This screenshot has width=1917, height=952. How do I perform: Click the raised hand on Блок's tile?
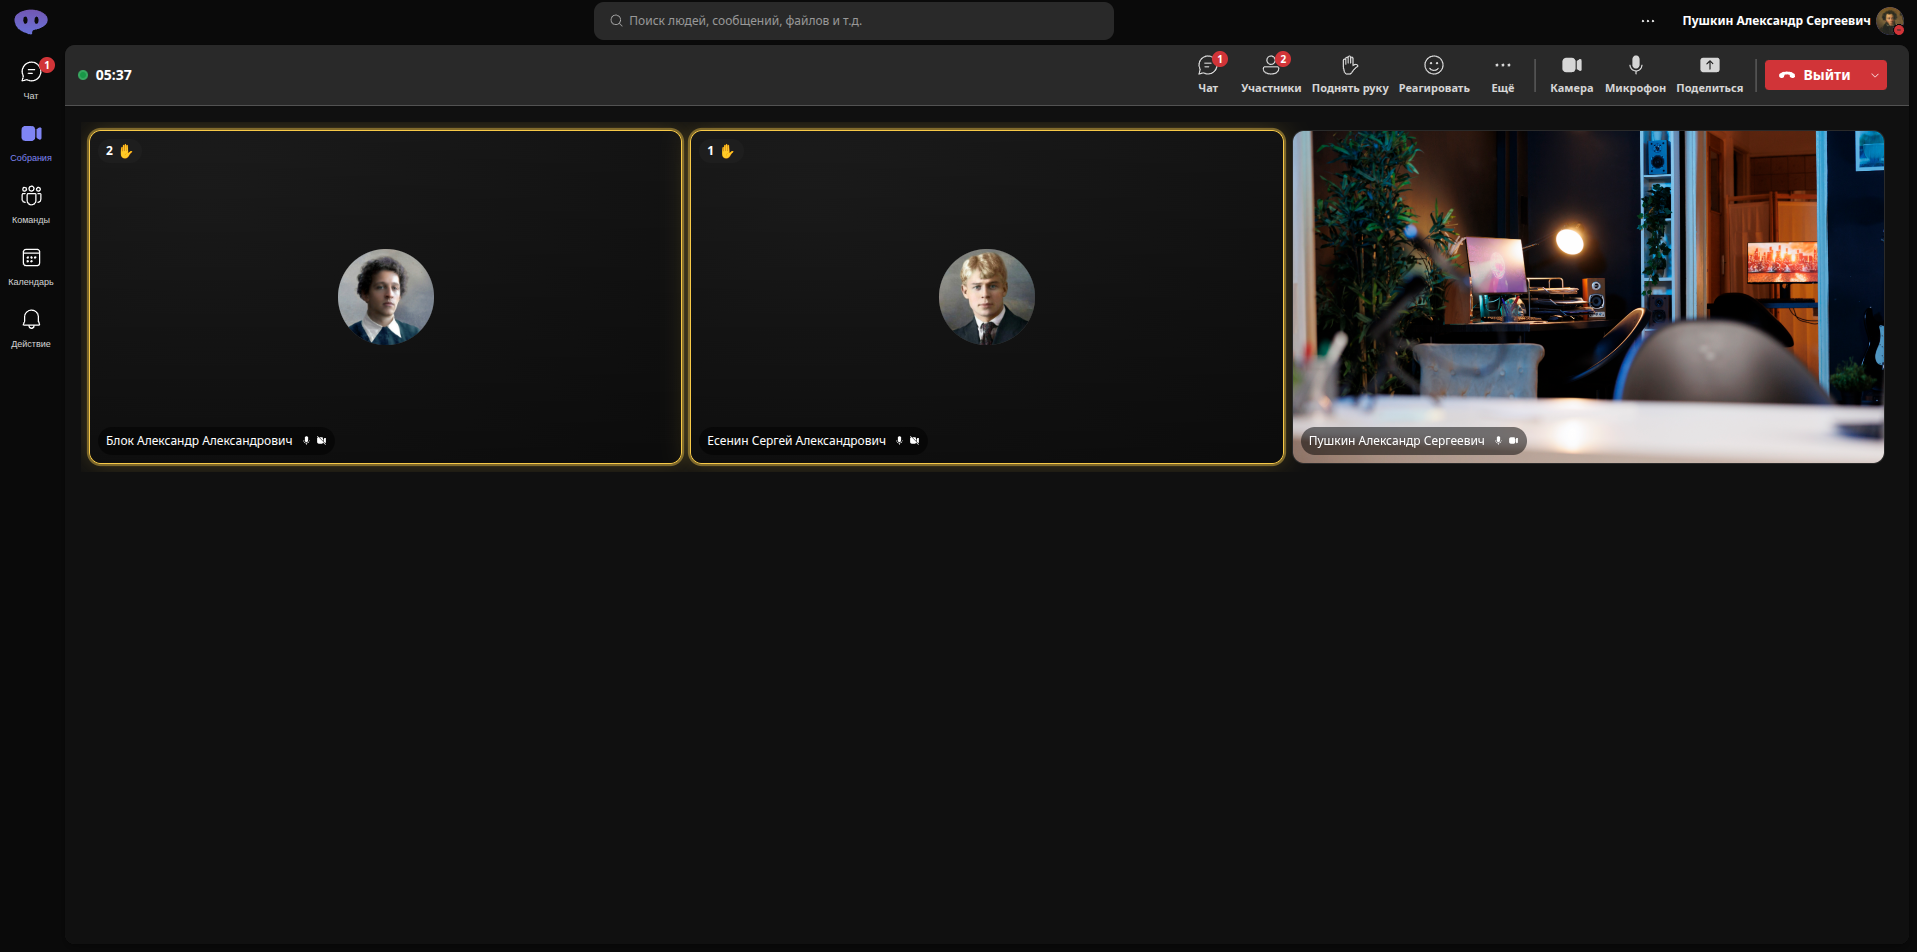(x=126, y=151)
